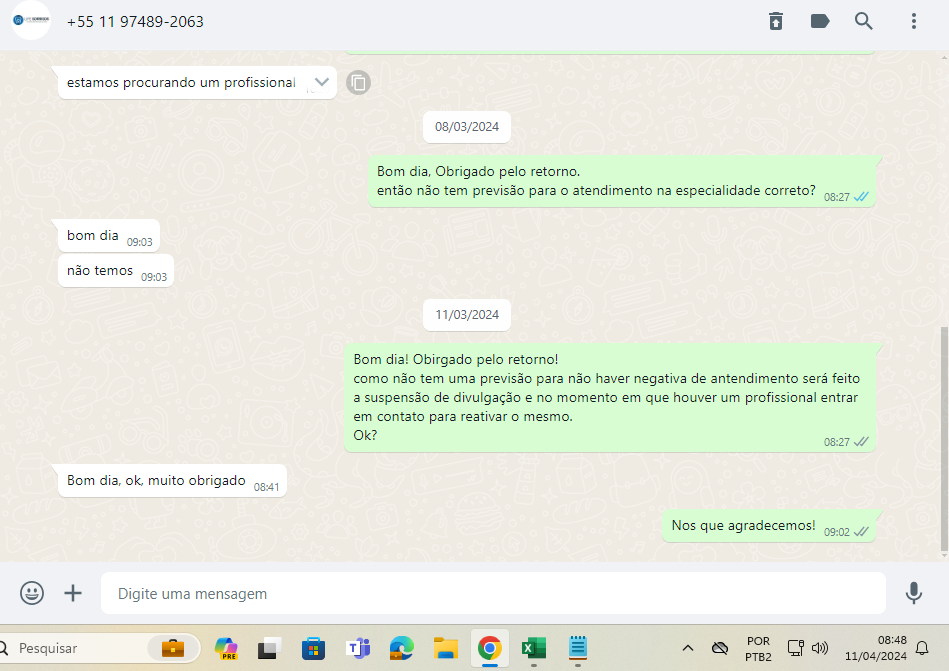This screenshot has height=671, width=949.
Task: Open the notifications bell in taskbar
Action: [922, 648]
